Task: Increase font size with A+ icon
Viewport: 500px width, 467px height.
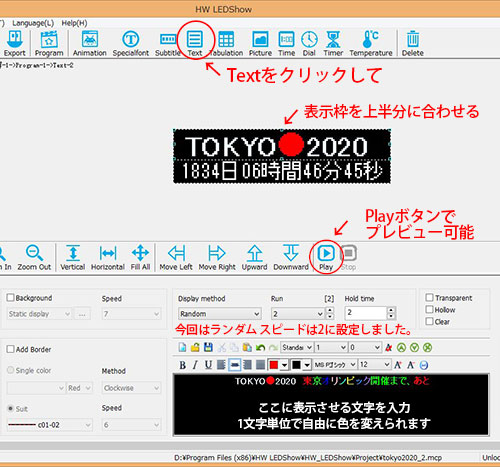Action: pyautogui.click(x=398, y=365)
